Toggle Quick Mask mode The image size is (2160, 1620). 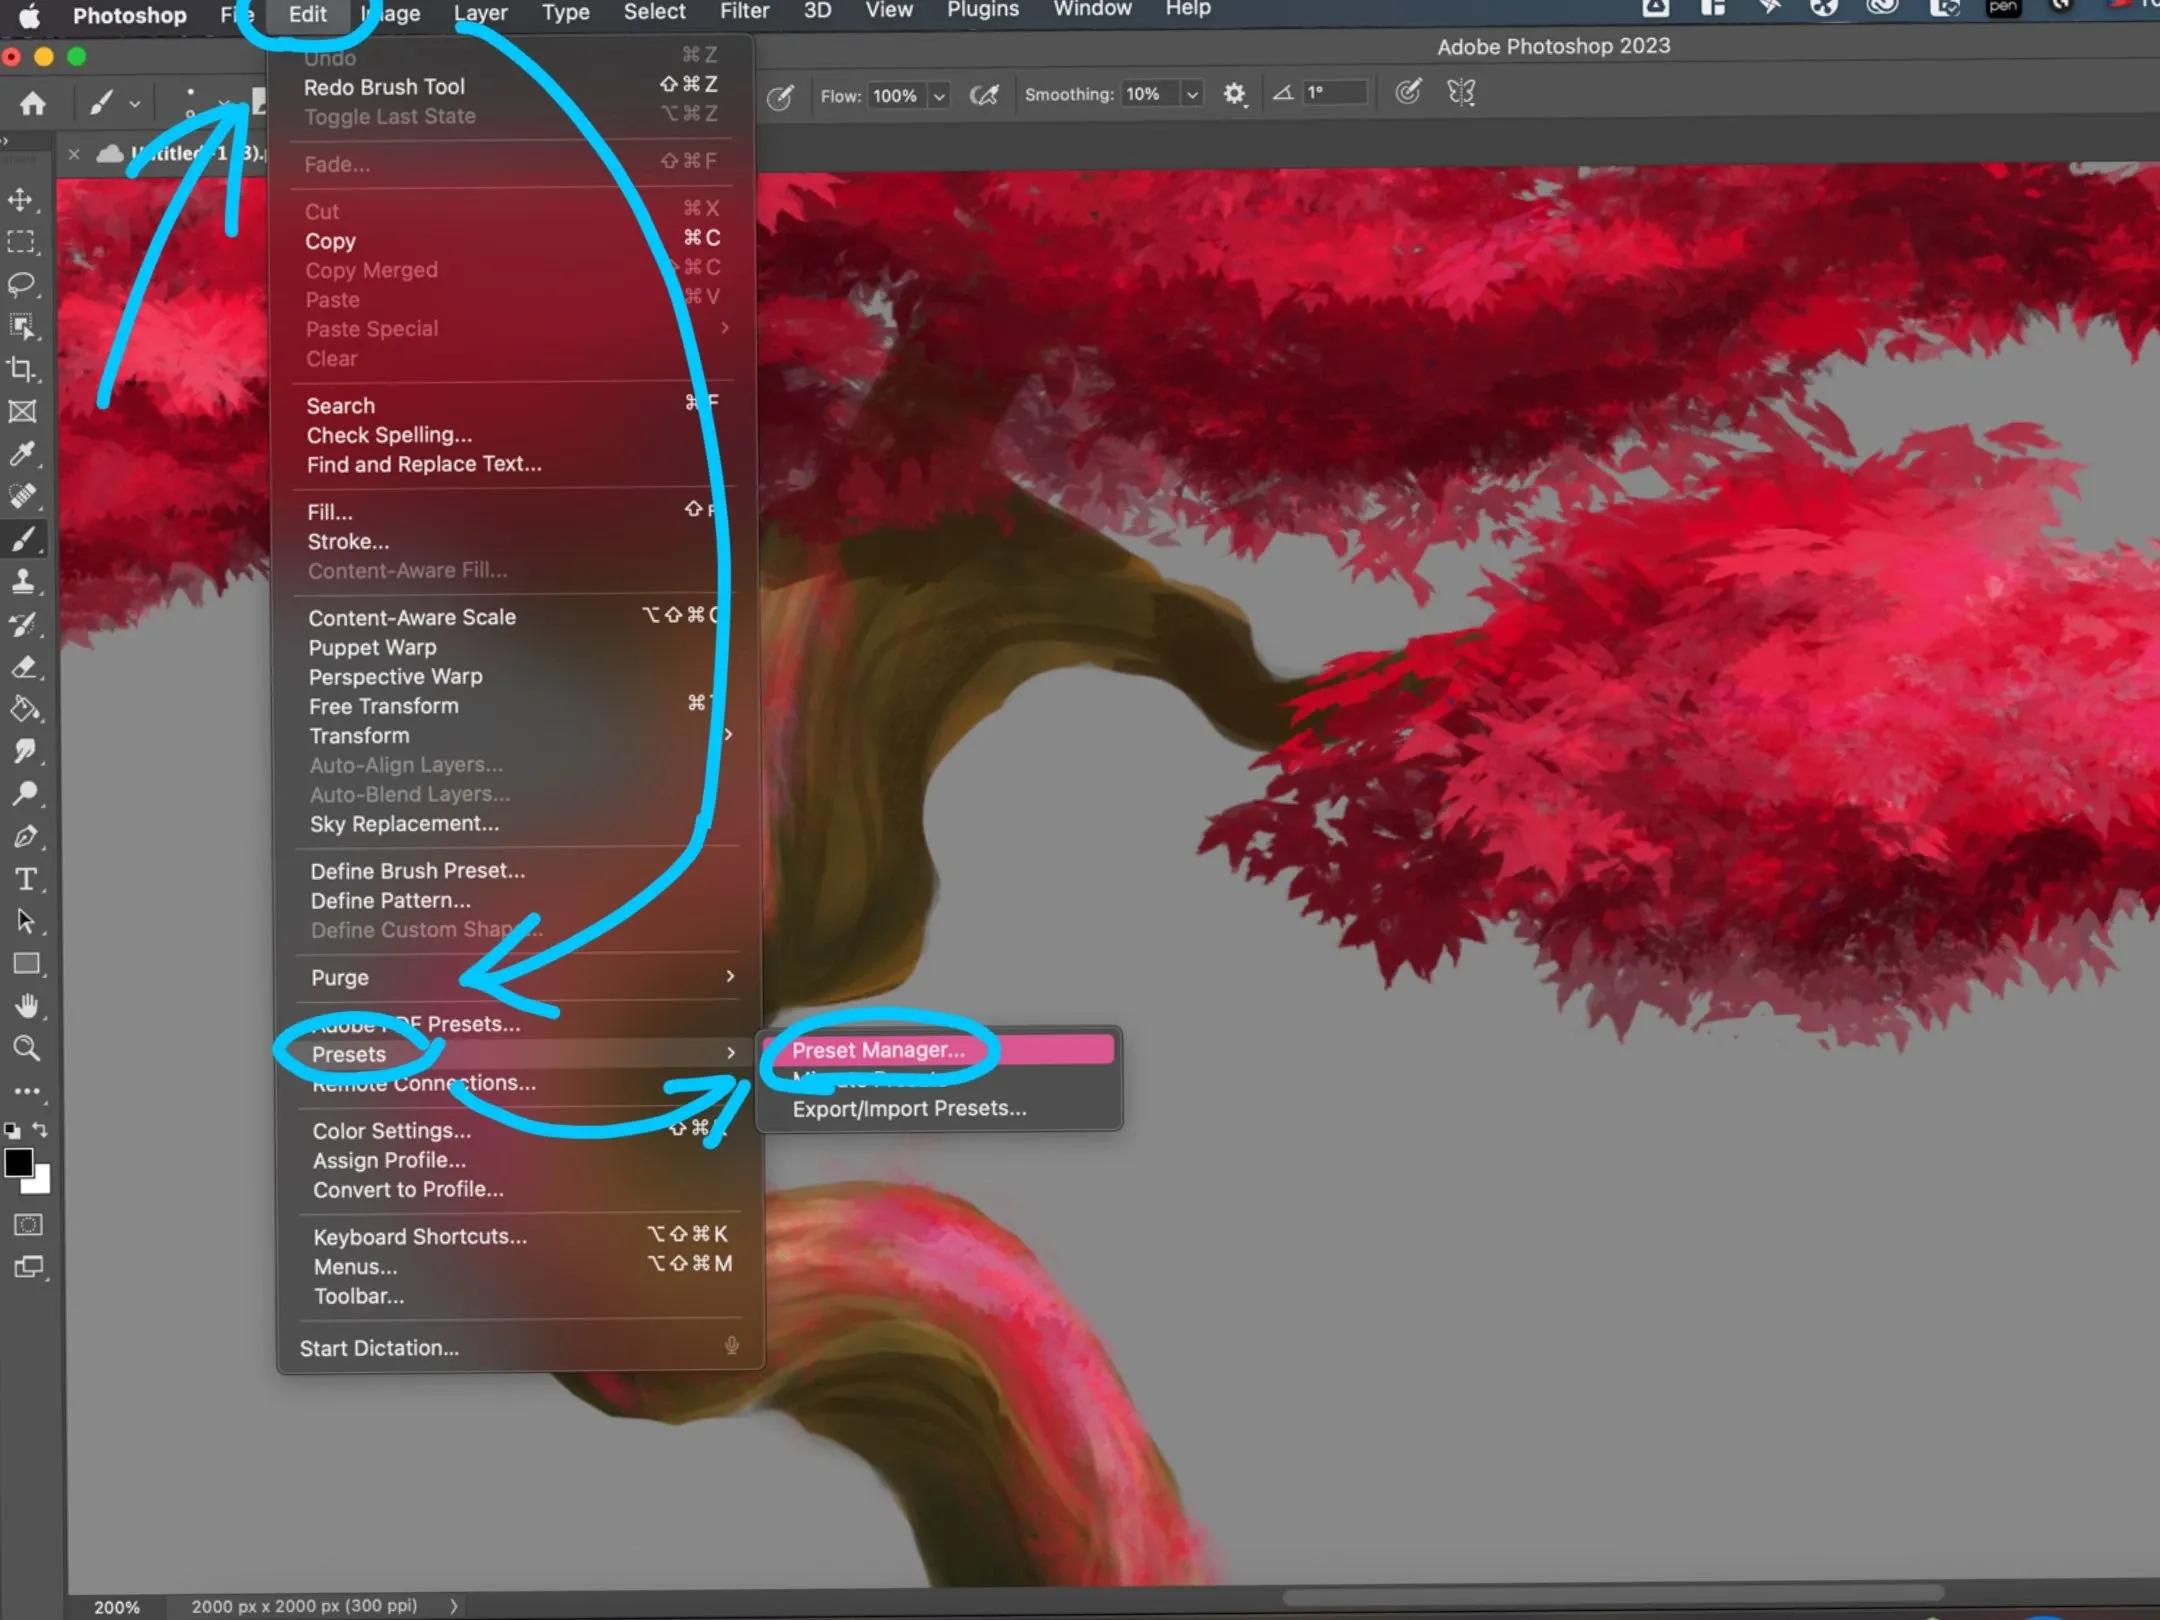[x=28, y=1225]
